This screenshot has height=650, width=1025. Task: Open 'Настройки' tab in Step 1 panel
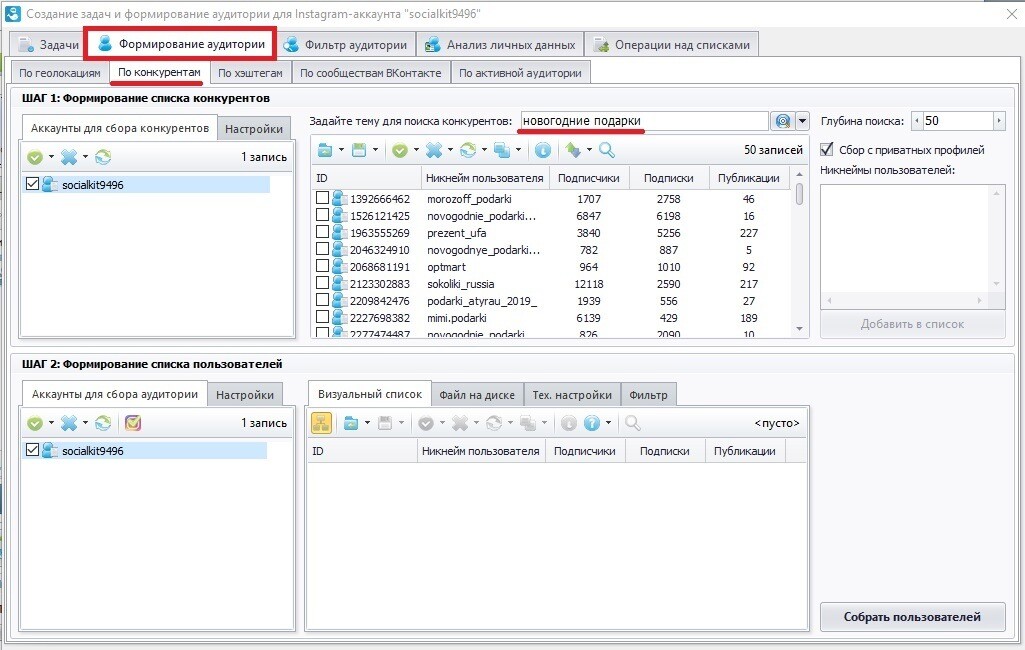[254, 129]
